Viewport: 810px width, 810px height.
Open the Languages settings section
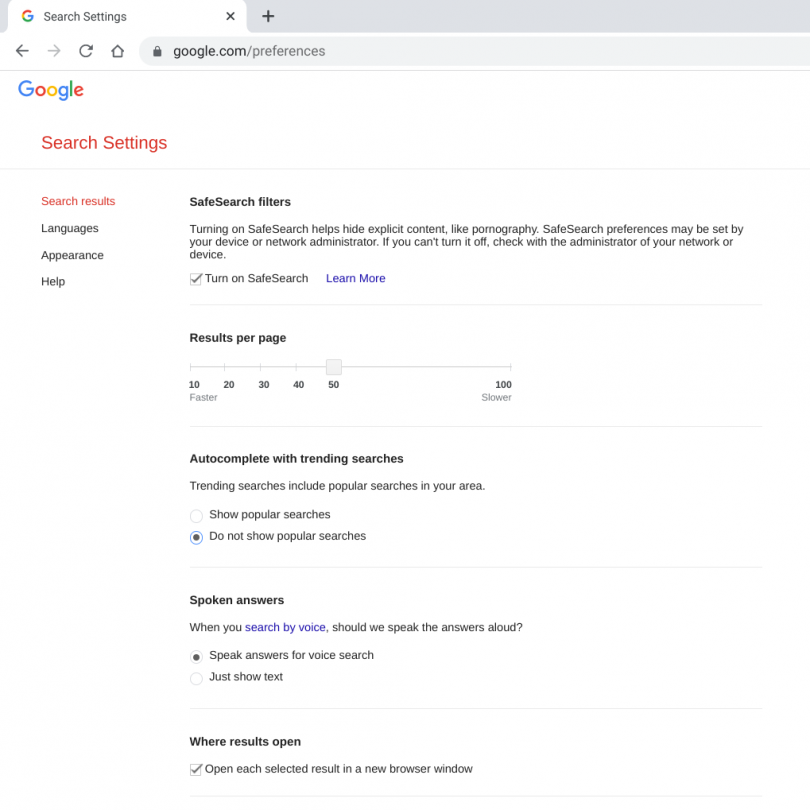click(69, 228)
